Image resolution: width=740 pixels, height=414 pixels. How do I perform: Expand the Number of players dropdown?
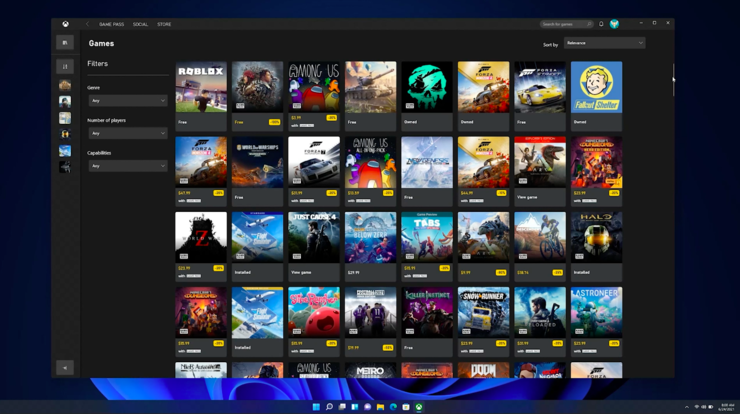click(x=127, y=133)
